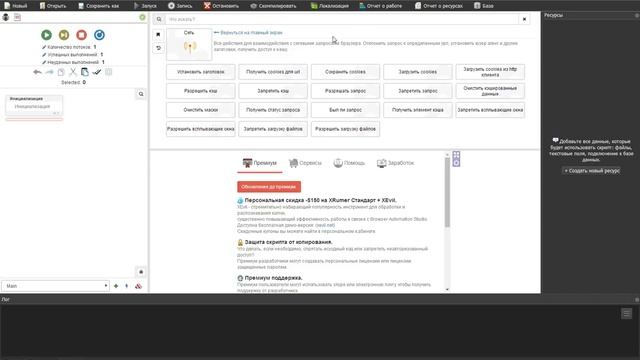Click Скомпилировать in top menu

point(273,6)
